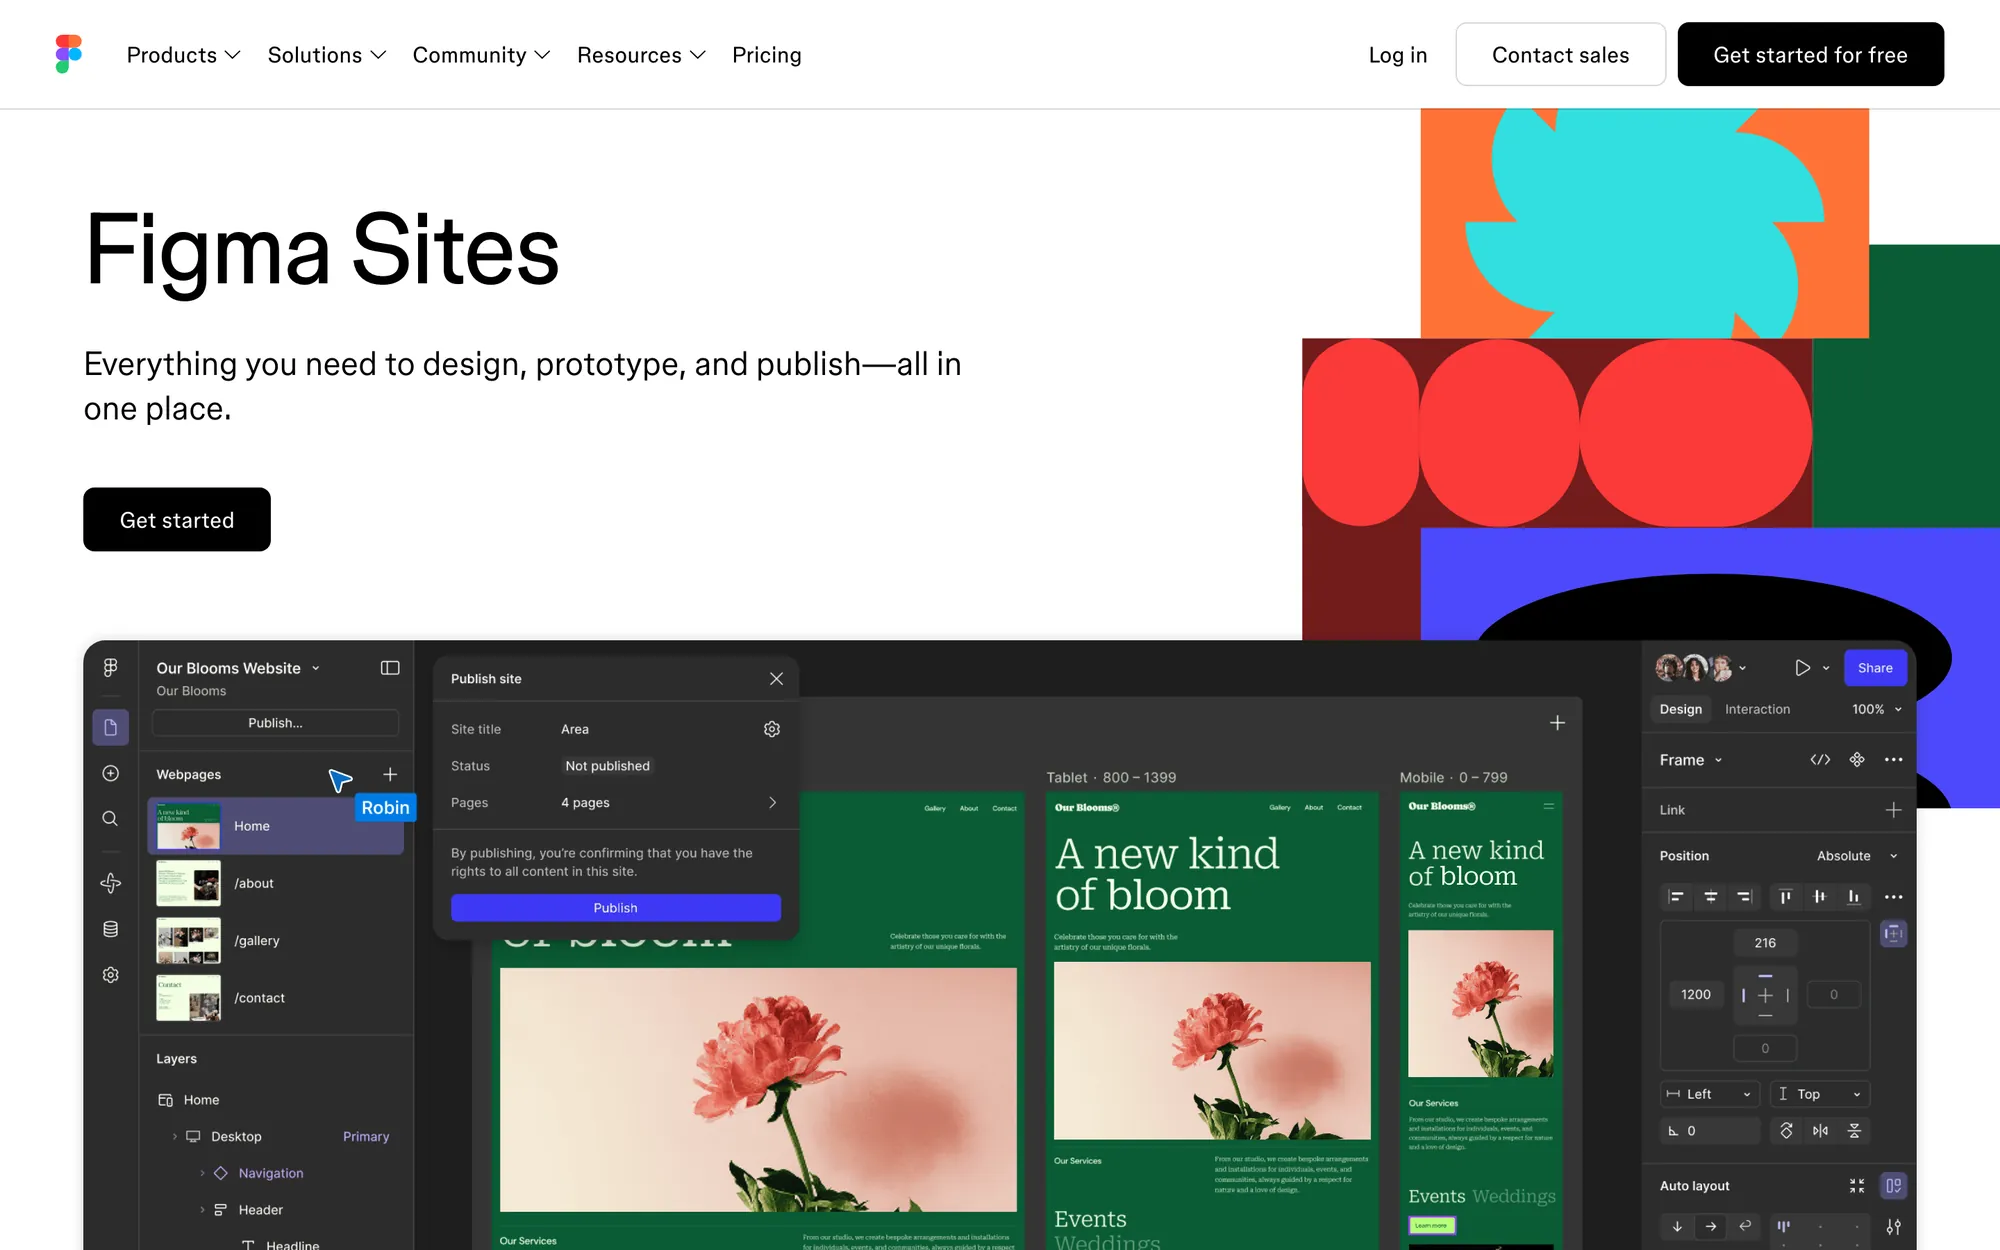Select the Home webpage thumbnail
This screenshot has width=2000, height=1250.
coord(188,826)
